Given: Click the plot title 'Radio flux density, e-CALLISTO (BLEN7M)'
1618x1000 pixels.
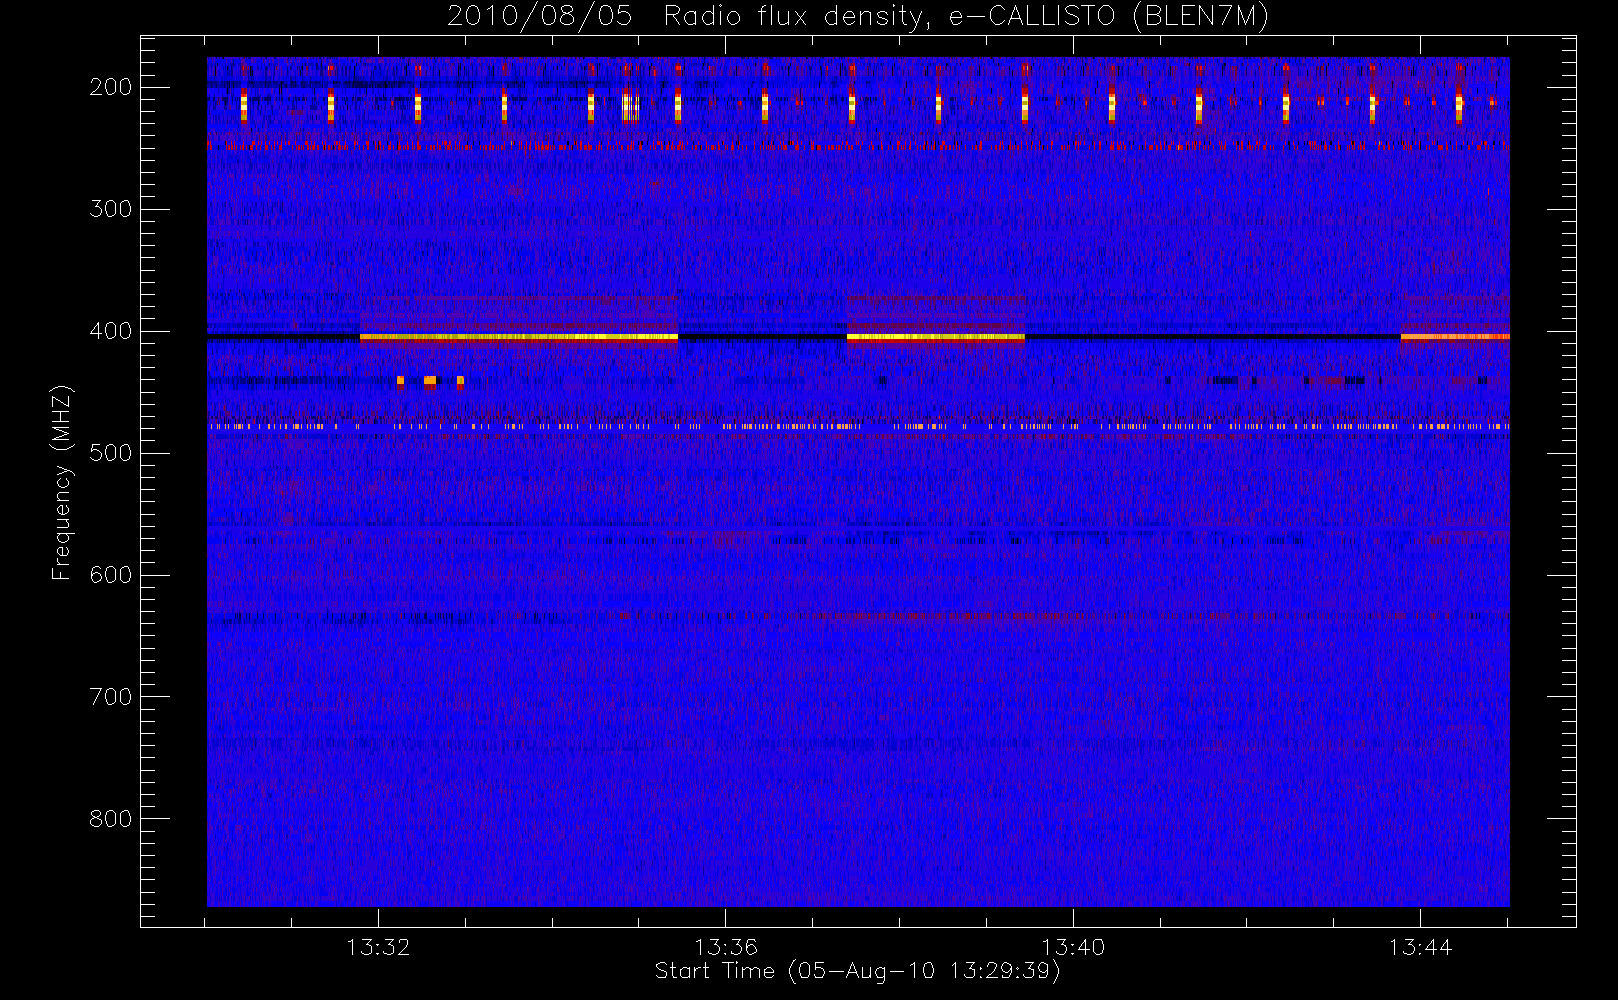Looking at the screenshot, I should (x=966, y=17).
